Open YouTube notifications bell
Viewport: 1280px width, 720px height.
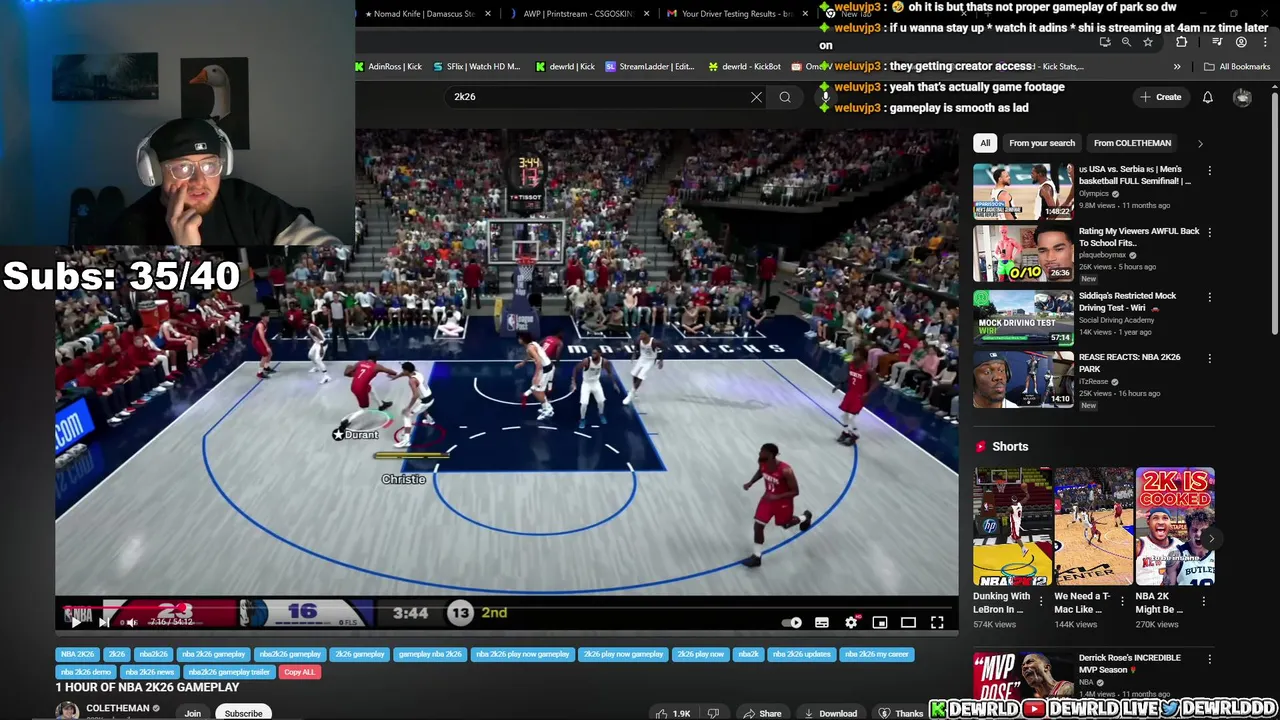point(1208,97)
